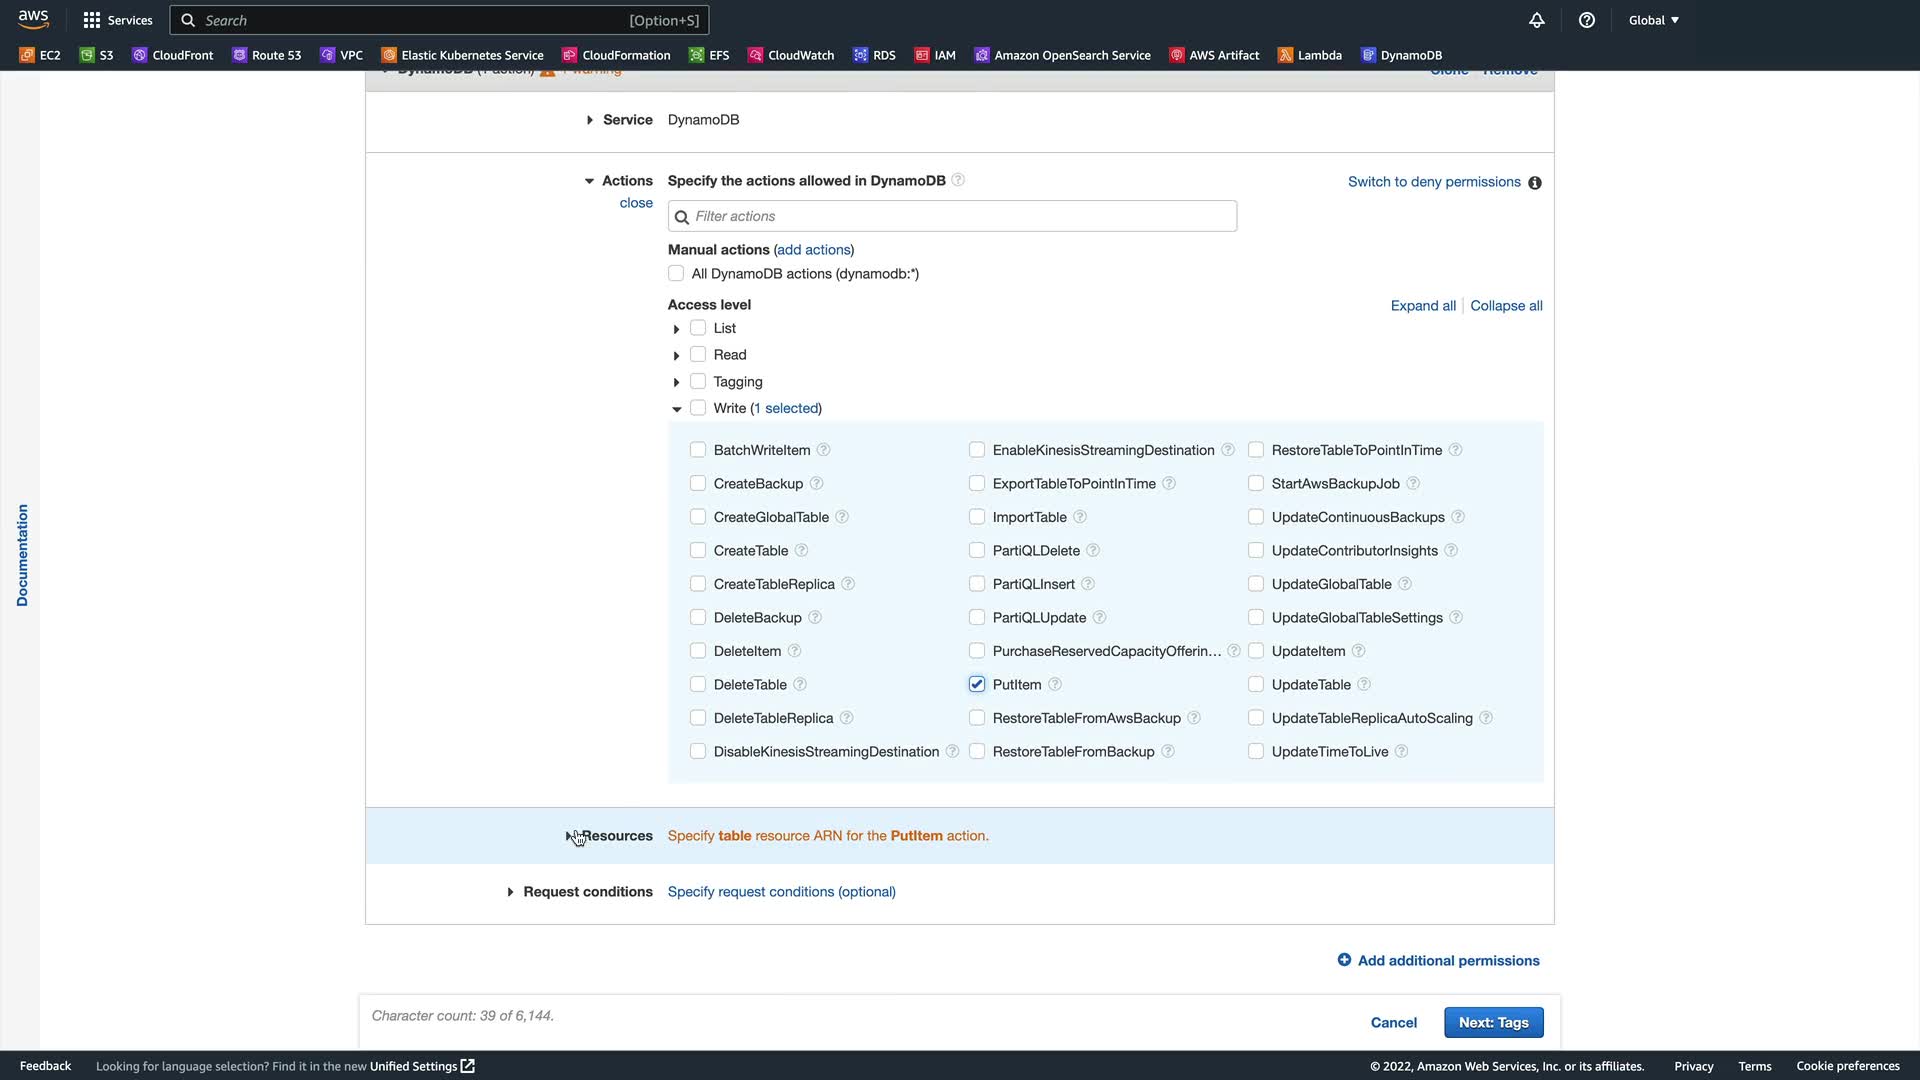
Task: Open the Global region dropdown
Action: (x=1653, y=20)
